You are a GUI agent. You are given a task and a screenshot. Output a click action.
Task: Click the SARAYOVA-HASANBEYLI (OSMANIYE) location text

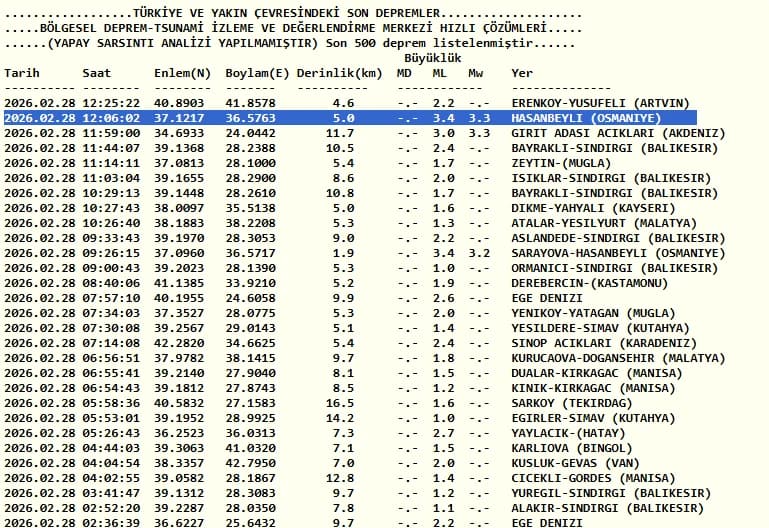618,253
